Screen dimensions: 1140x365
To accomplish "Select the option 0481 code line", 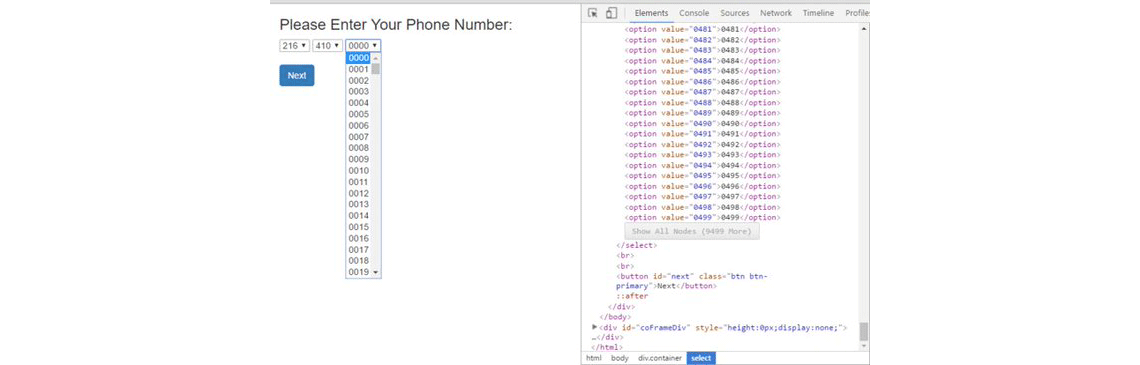I will pos(703,30).
